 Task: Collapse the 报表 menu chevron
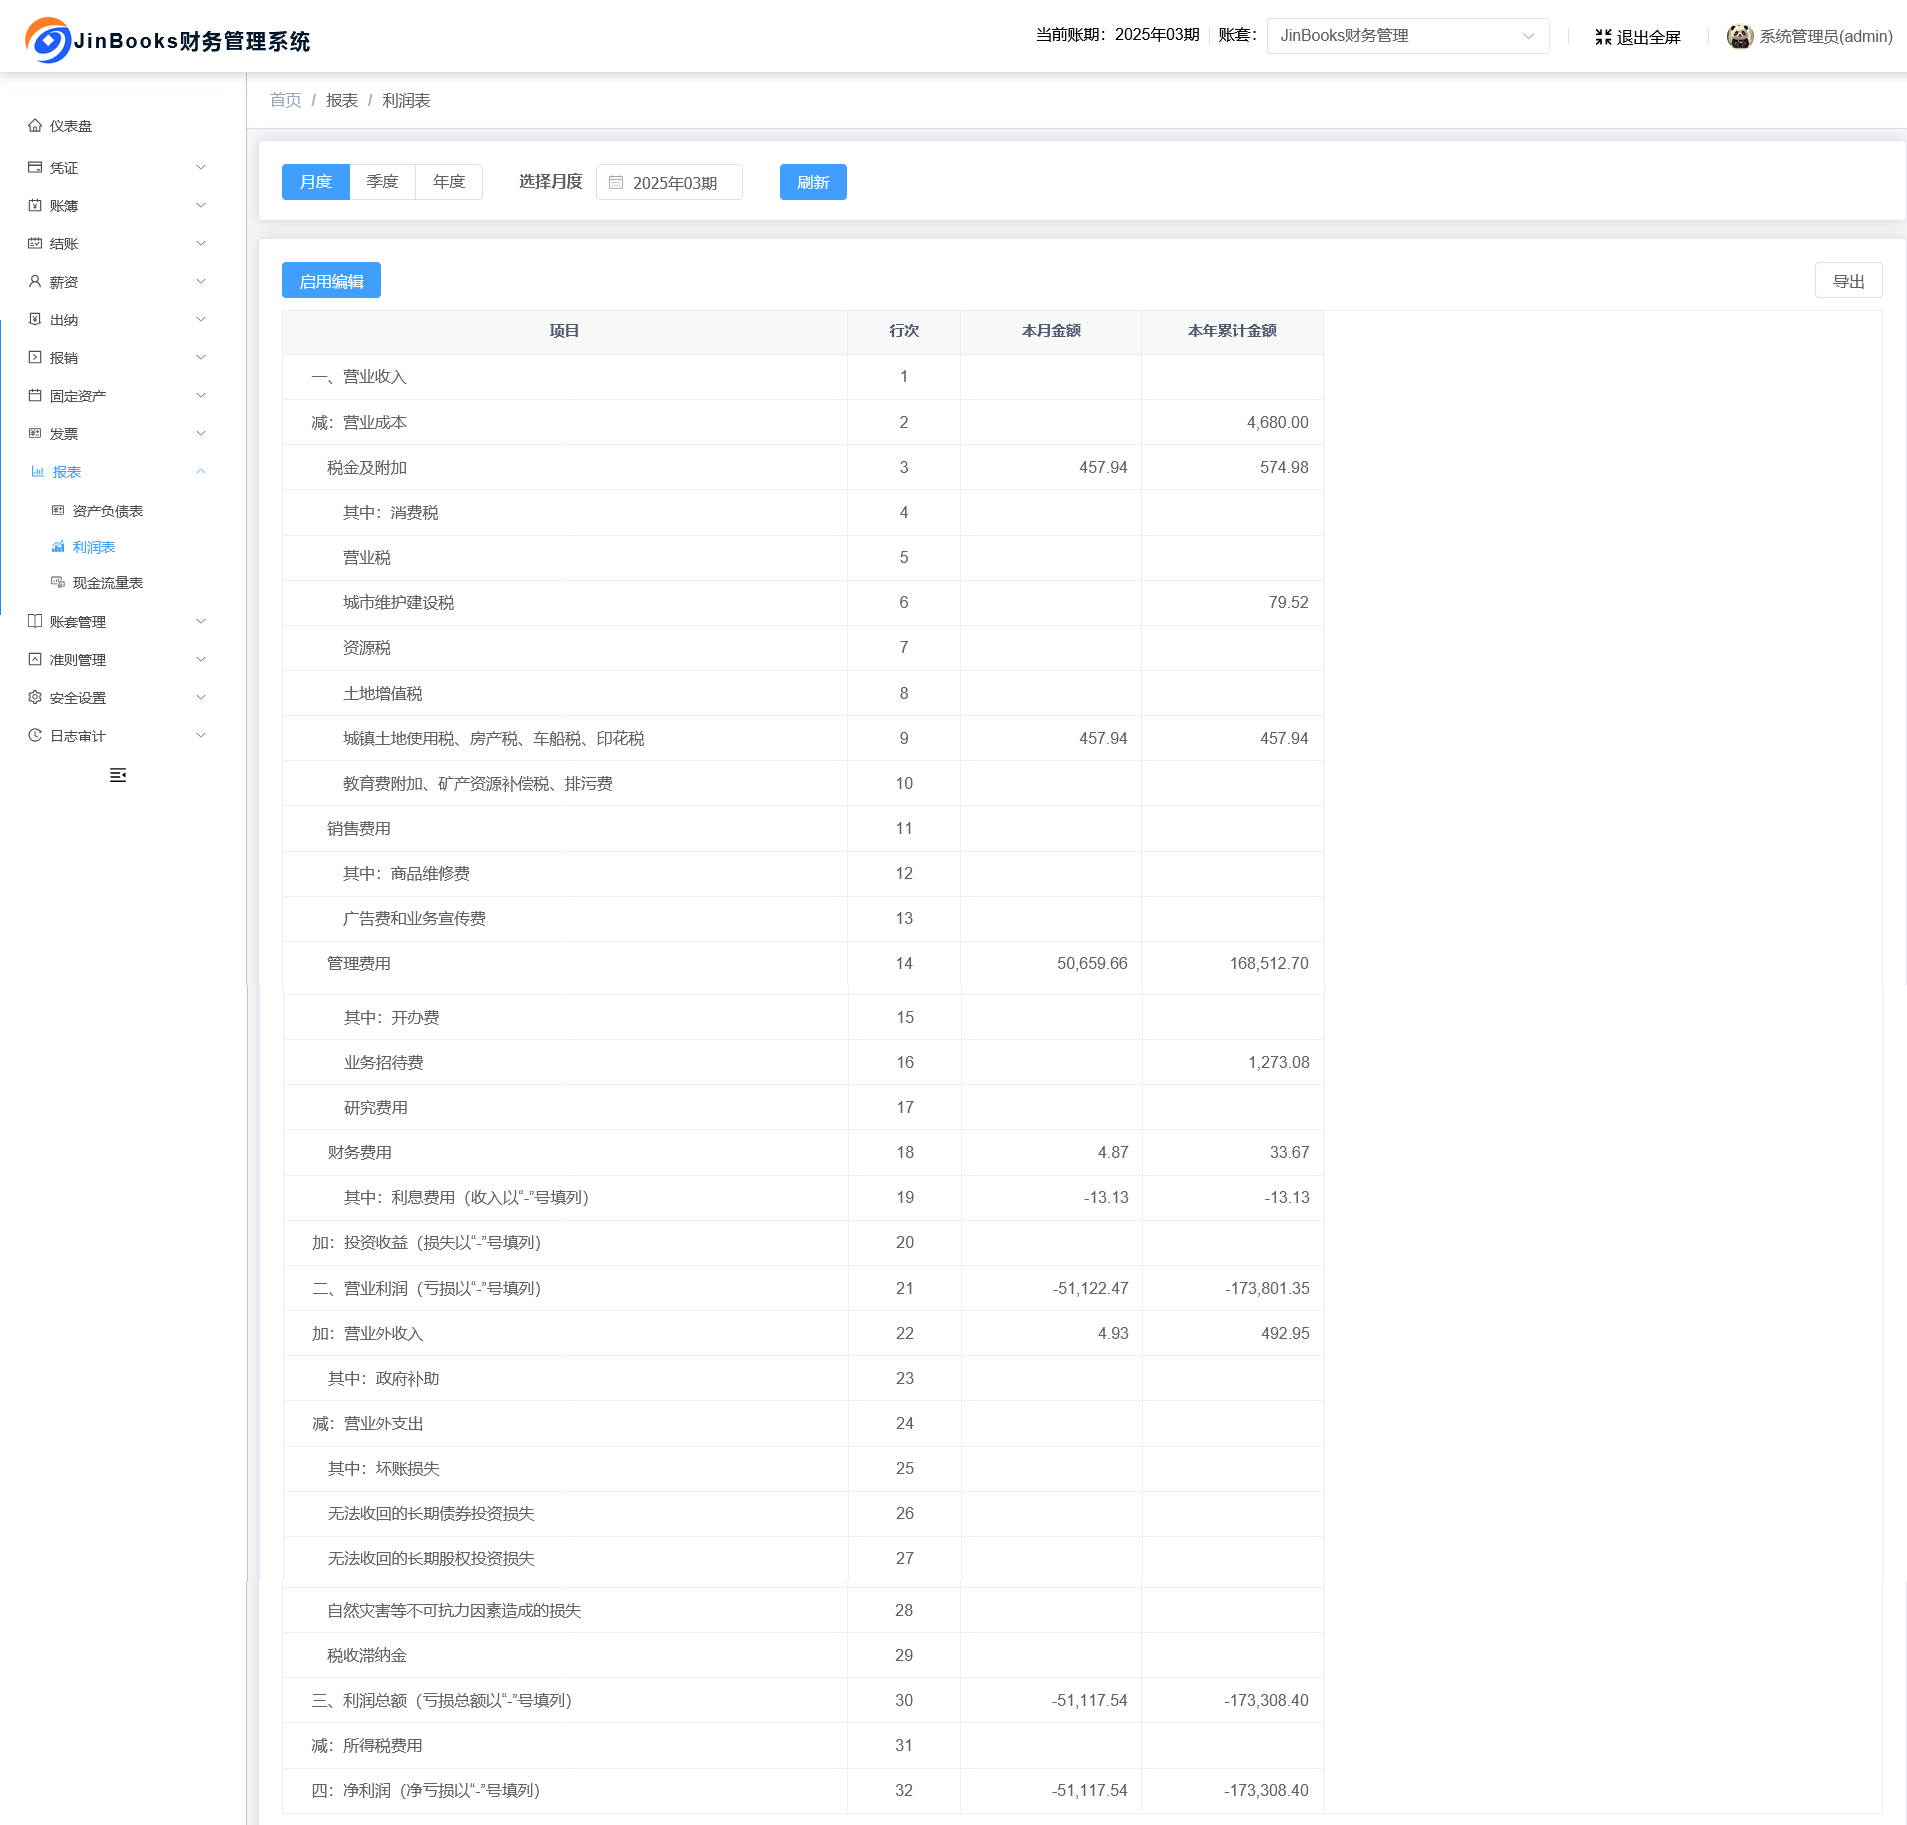(x=201, y=471)
